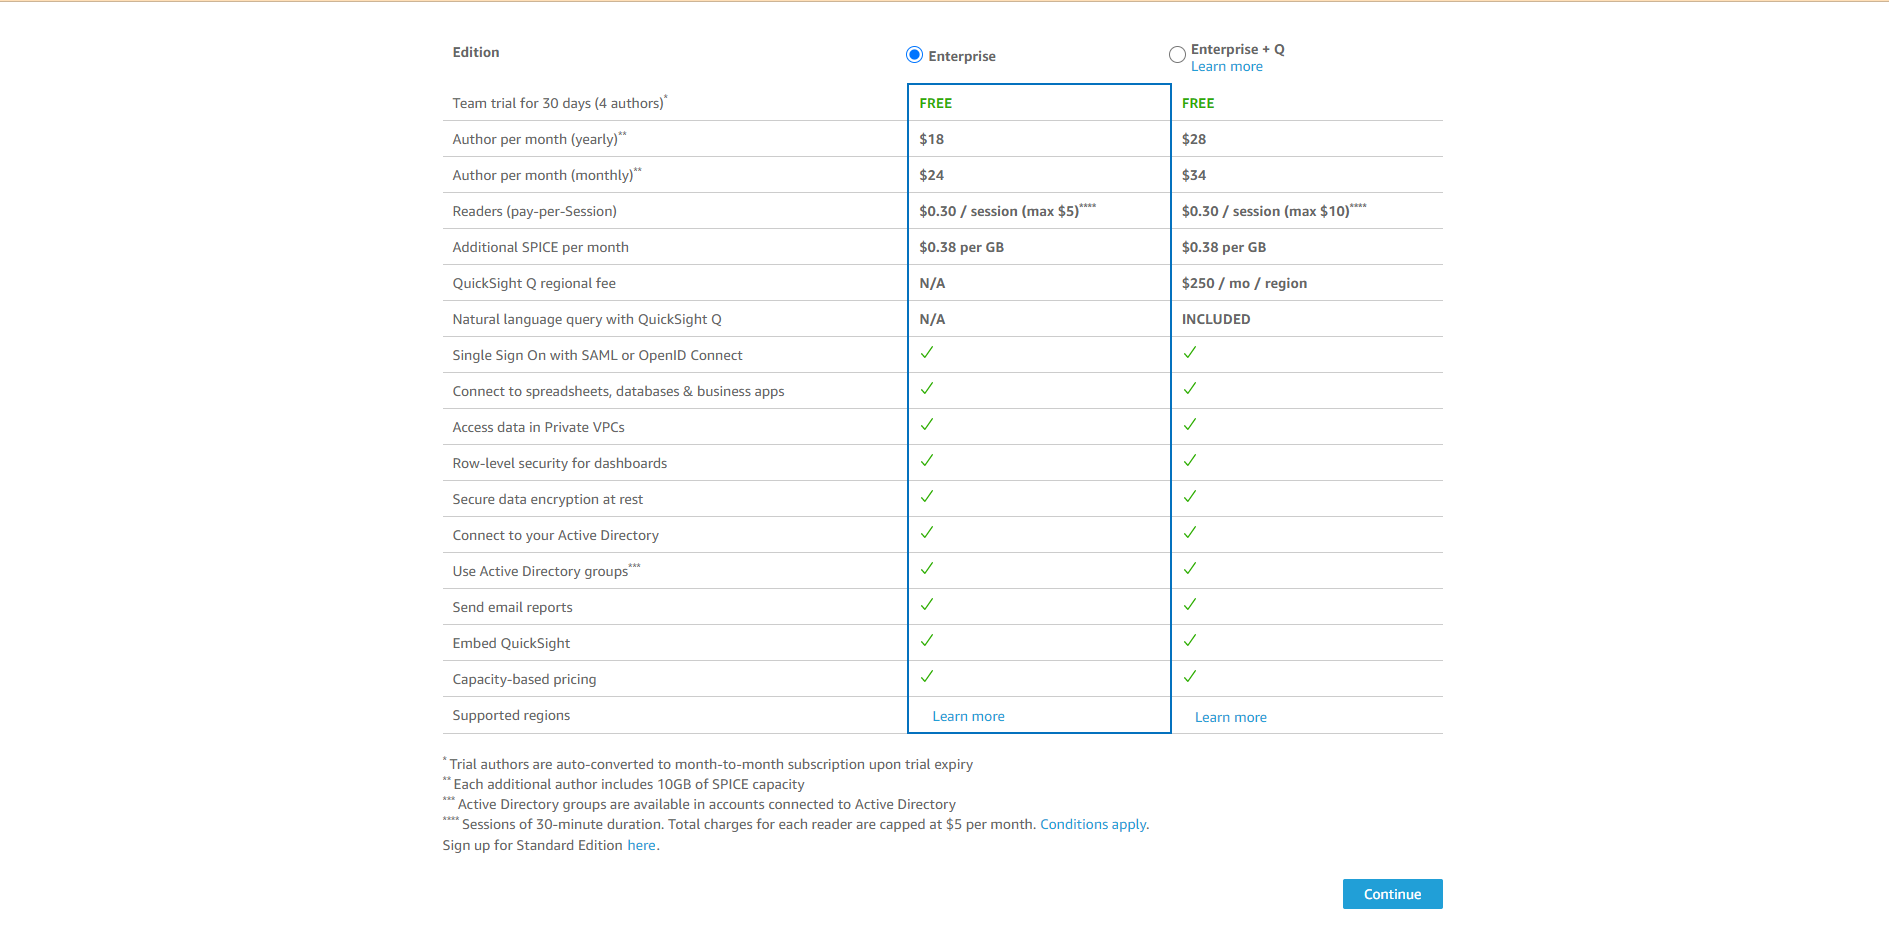Viewport: 1889px width, 947px height.
Task: Click 'Supported regions' row label
Action: coord(511,715)
